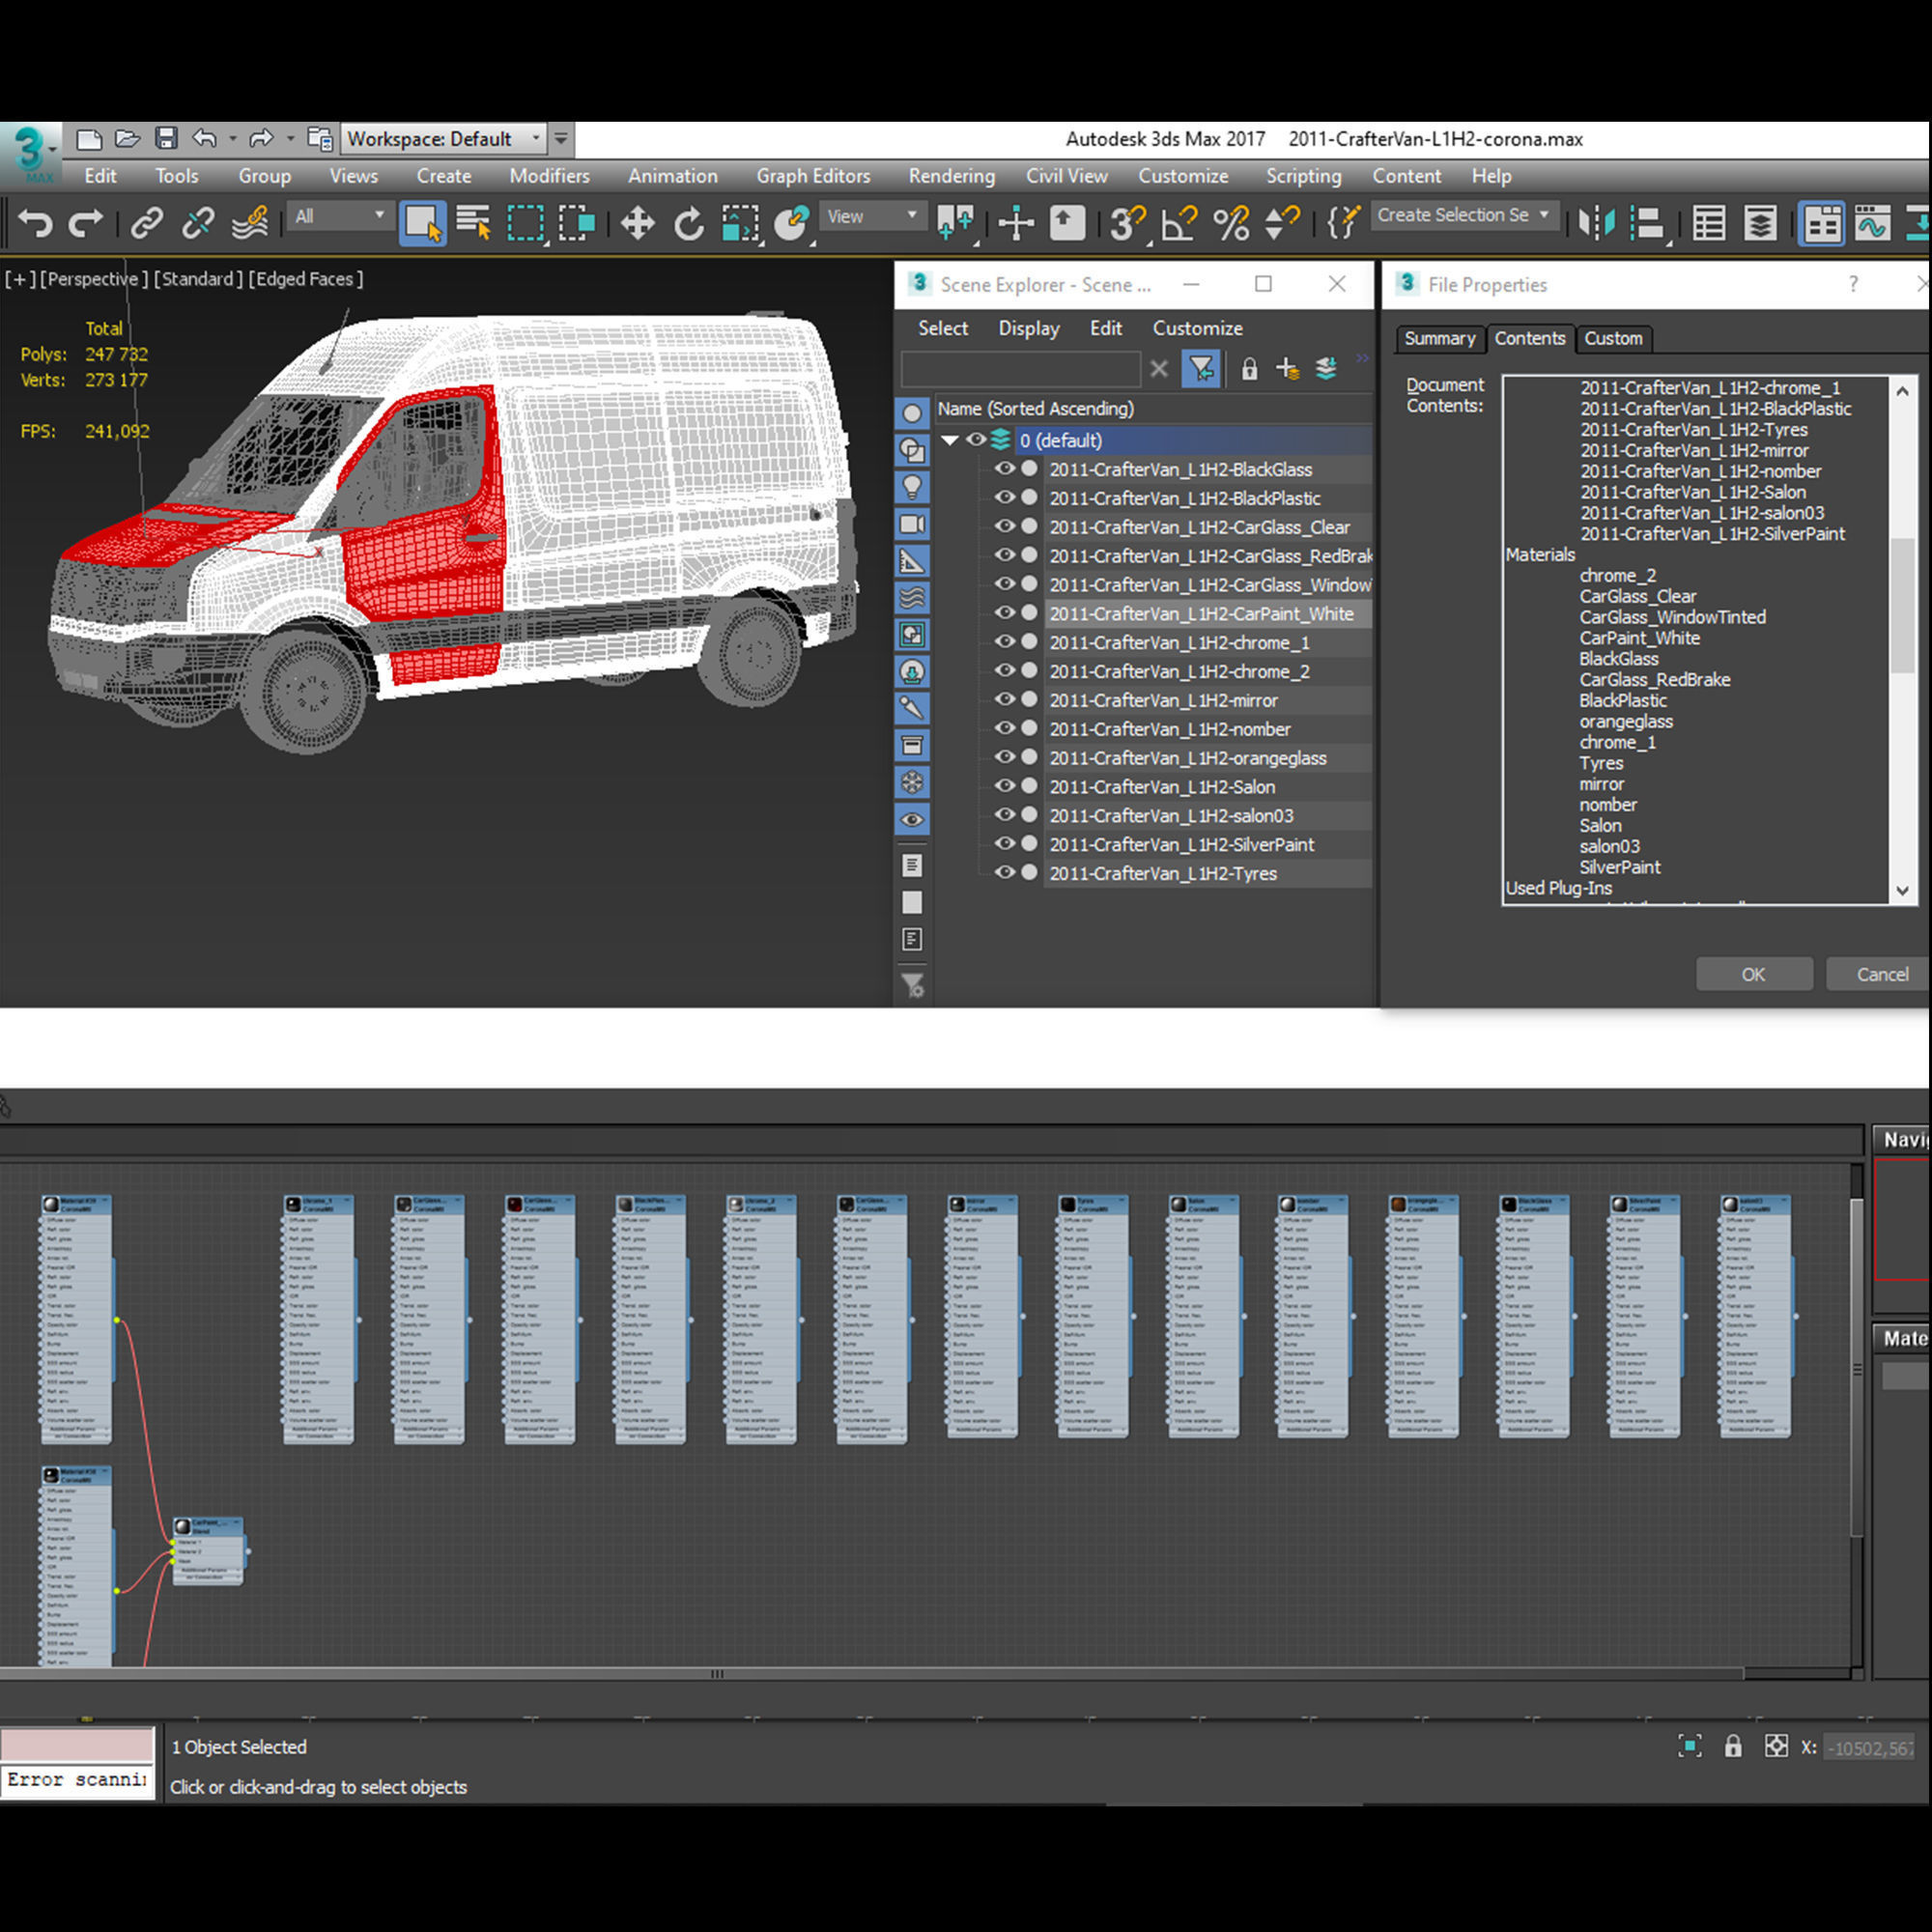1932x1932 pixels.
Task: Toggle eye icon for 0 (default) layer
Action: (976, 440)
